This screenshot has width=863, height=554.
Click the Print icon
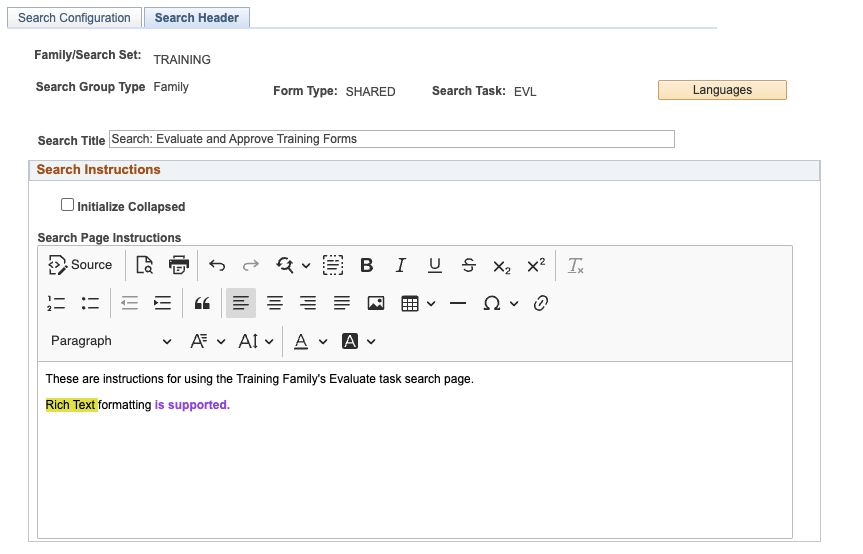pos(178,265)
